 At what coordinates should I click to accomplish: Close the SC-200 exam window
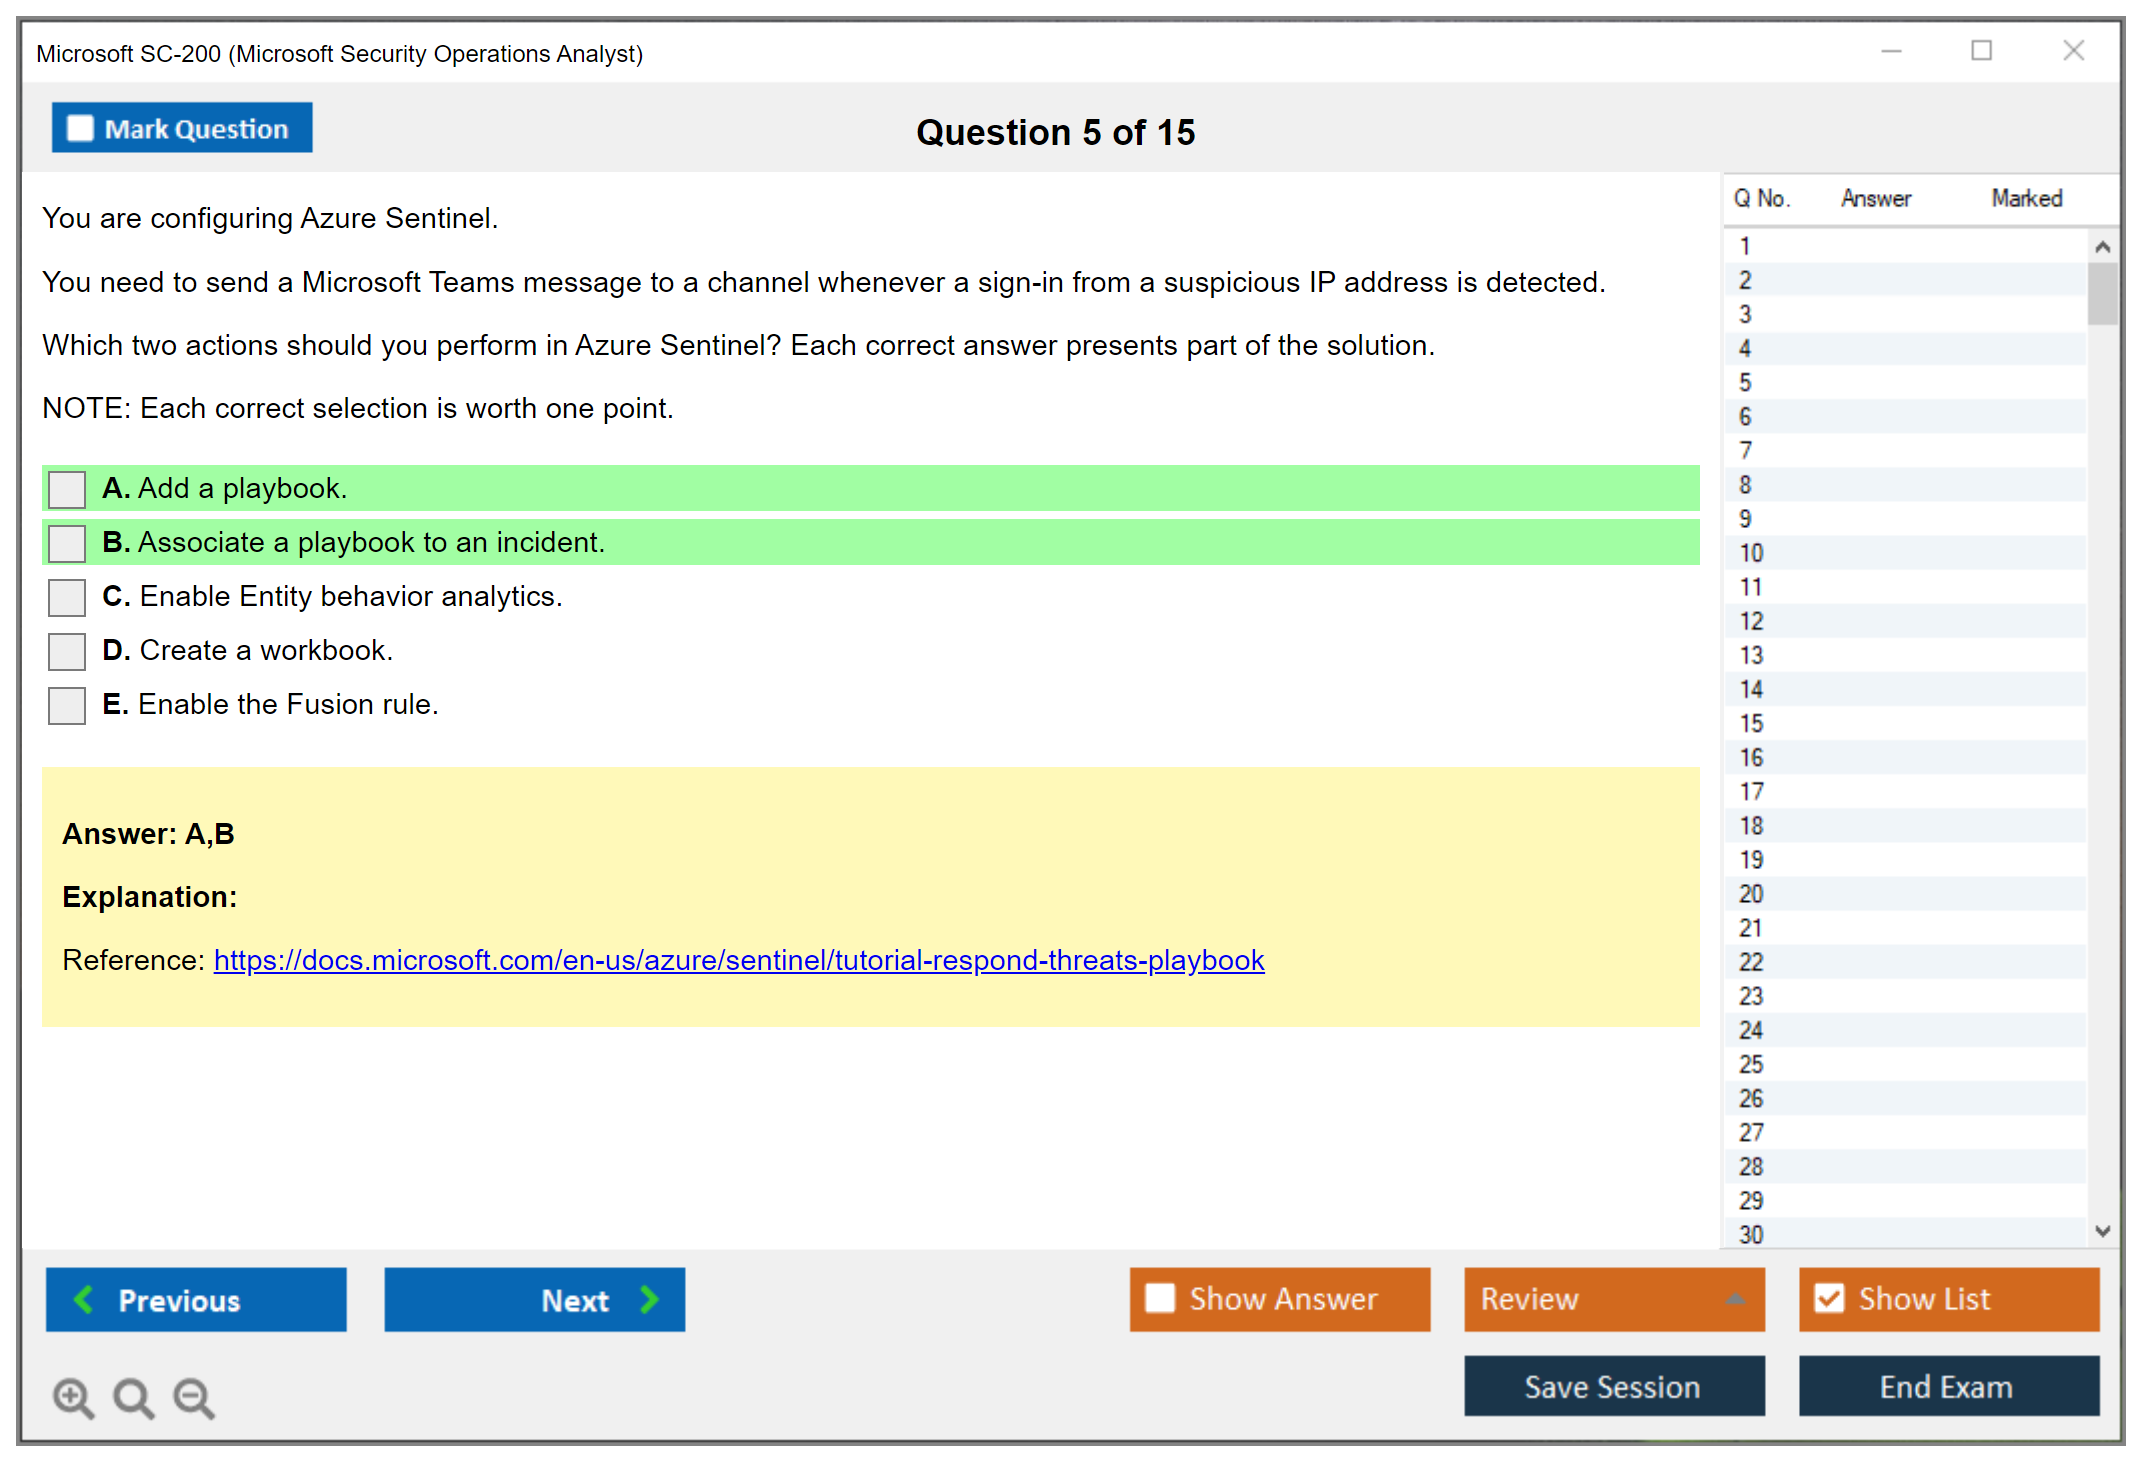pos(2073,51)
